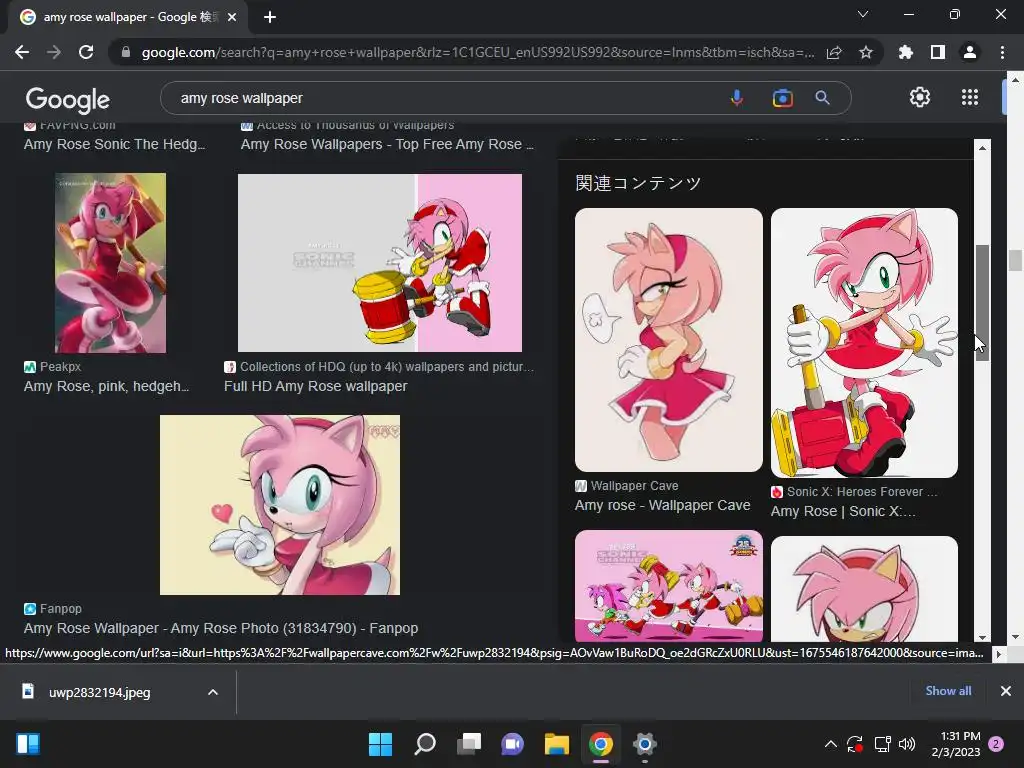Open a new browser tab
Viewport: 1024px width, 768px height.
[x=270, y=17]
